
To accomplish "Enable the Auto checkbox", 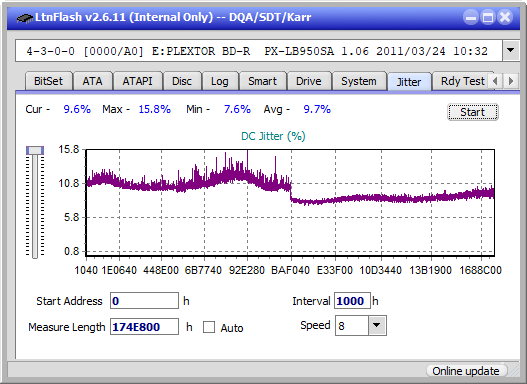I will 209,327.
